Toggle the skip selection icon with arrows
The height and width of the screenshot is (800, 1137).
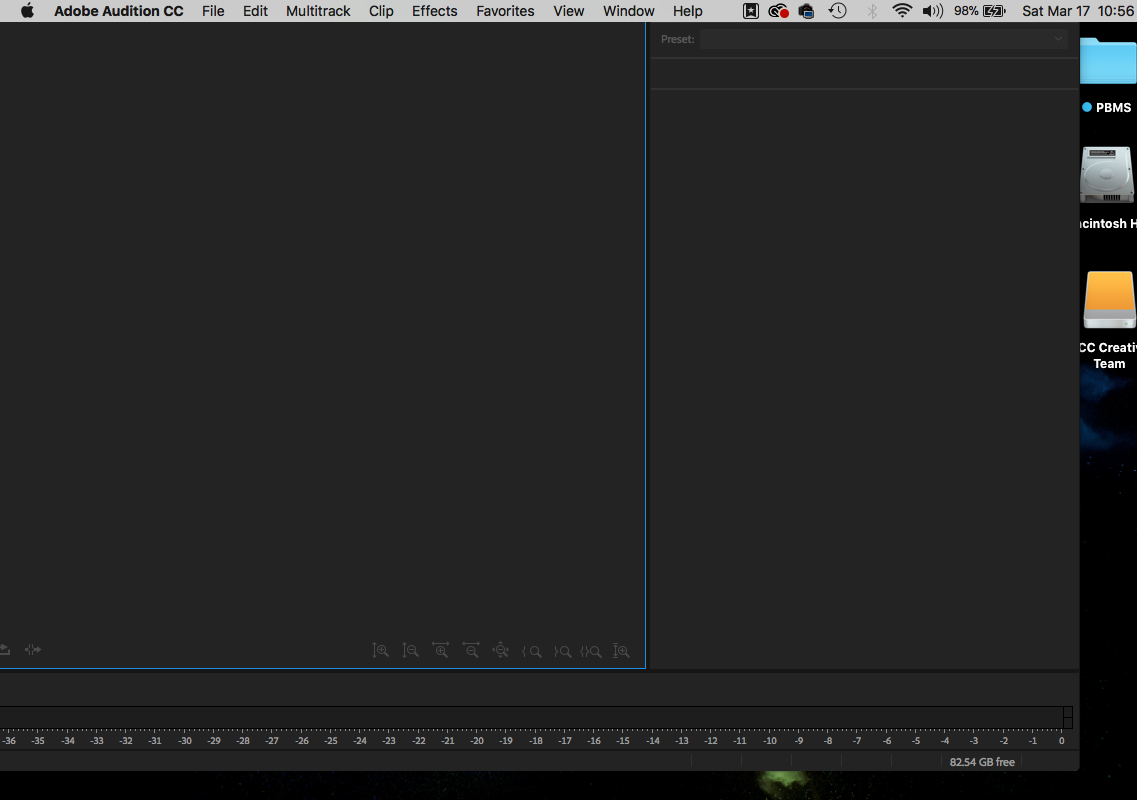coord(33,650)
